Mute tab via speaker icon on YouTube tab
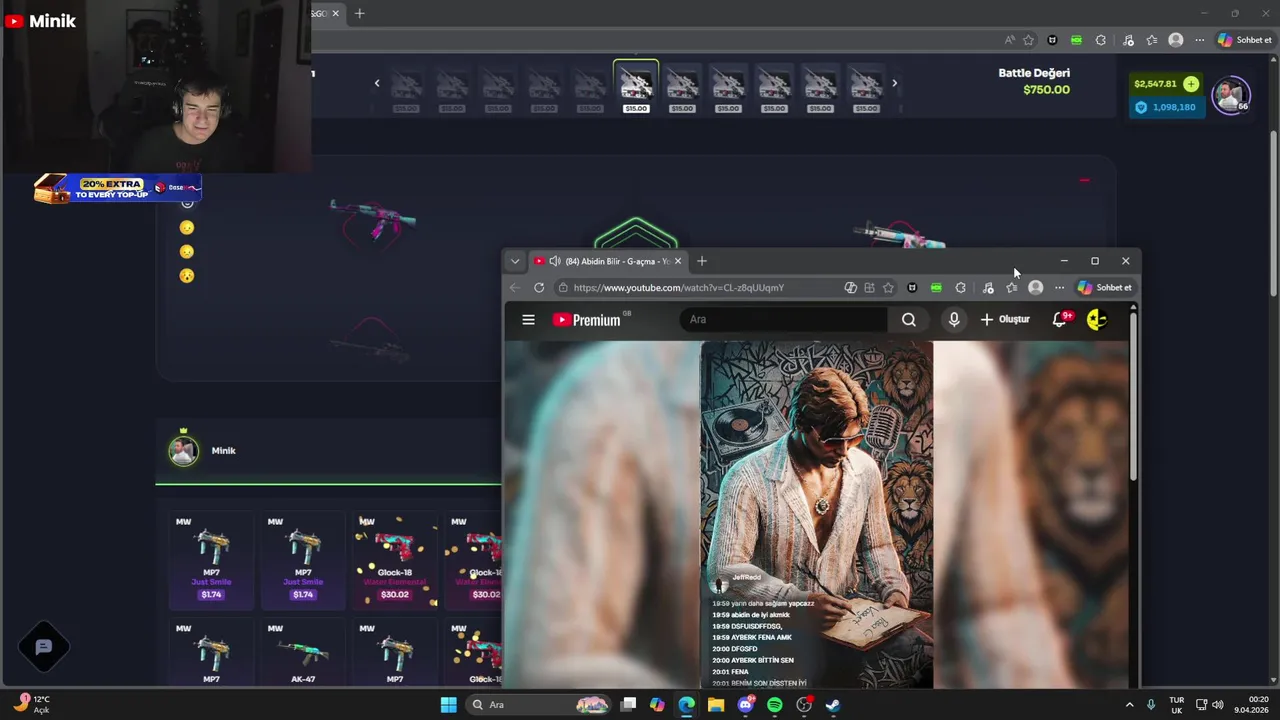 tap(555, 261)
